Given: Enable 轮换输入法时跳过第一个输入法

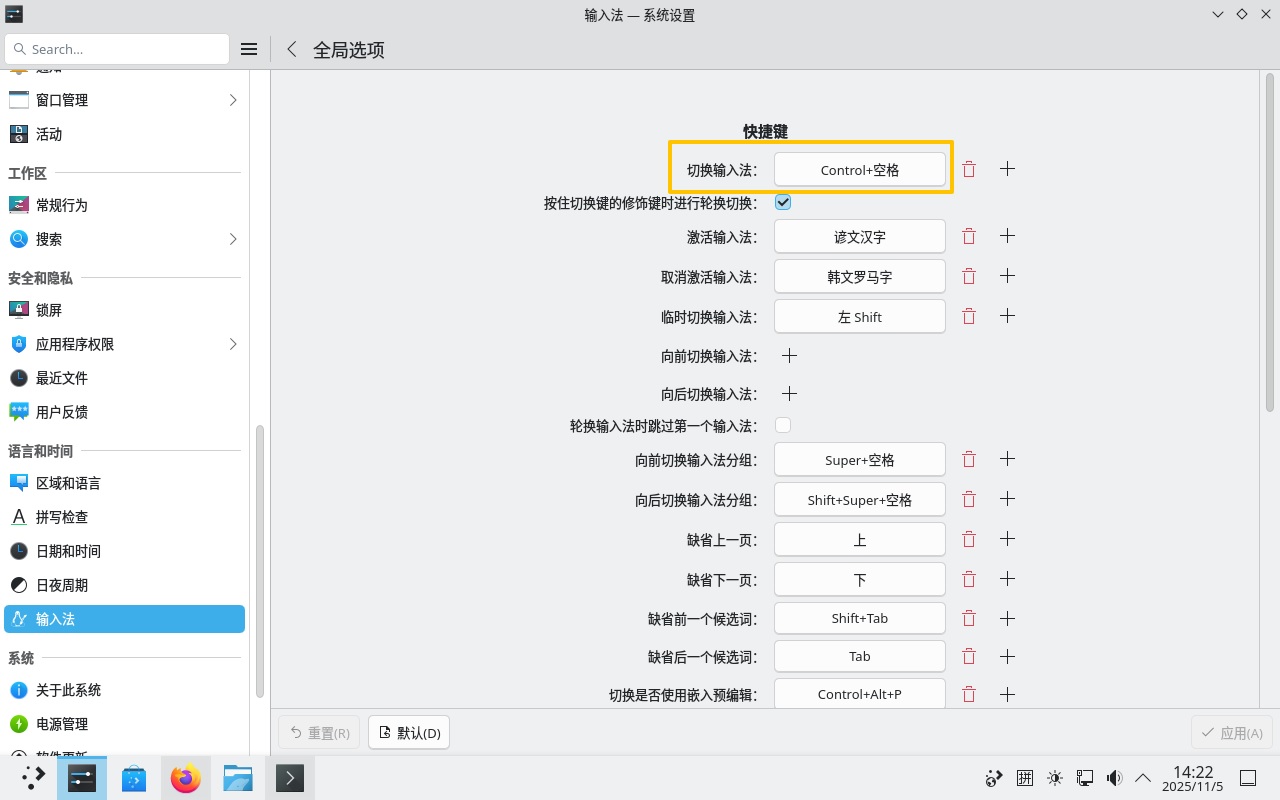Looking at the screenshot, I should tap(783, 425).
